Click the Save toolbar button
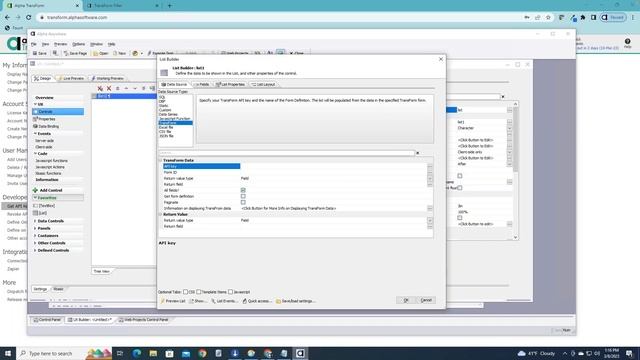The width and height of the screenshot is (640, 360). (x=40, y=53)
